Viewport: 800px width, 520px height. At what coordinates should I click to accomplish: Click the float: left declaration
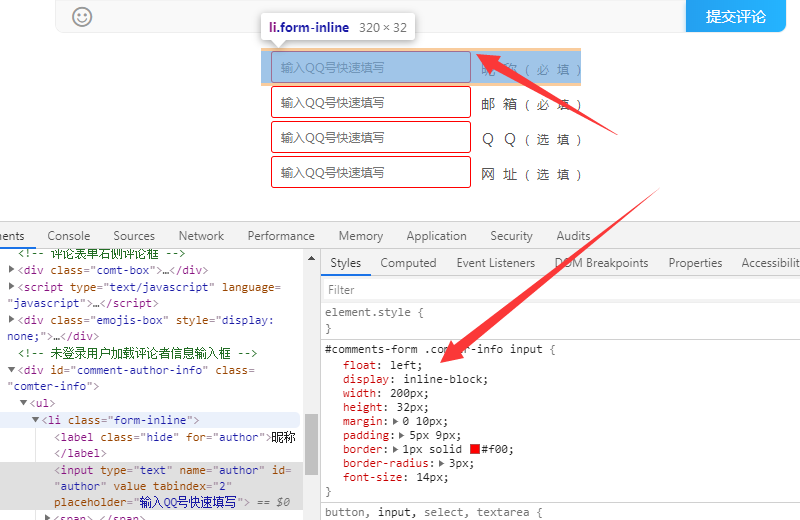383,365
